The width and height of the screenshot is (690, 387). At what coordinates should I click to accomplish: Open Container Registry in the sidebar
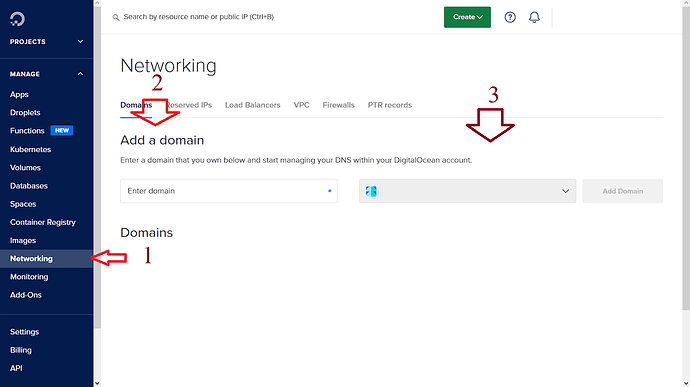[43, 222]
